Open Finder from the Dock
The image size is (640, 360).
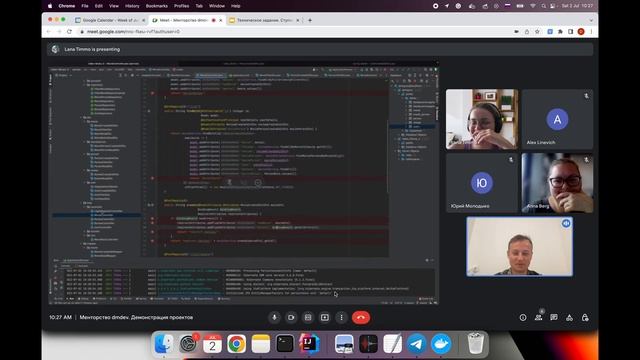(164, 343)
